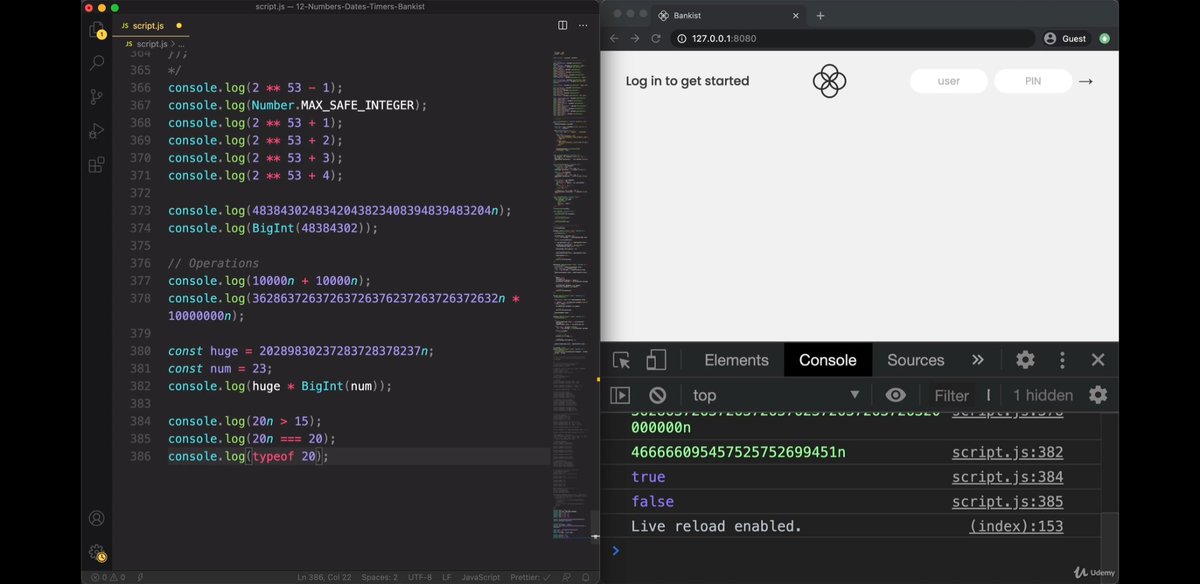The image size is (1200, 584).
Task: Change Spaces: 2 indentation setting
Action: (x=379, y=577)
